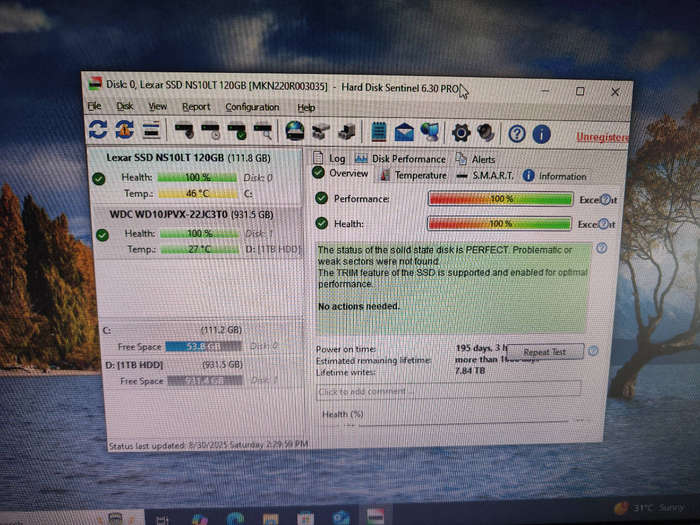The height and width of the screenshot is (525, 700).
Task: Open the Configuration menu
Action: pyautogui.click(x=252, y=107)
